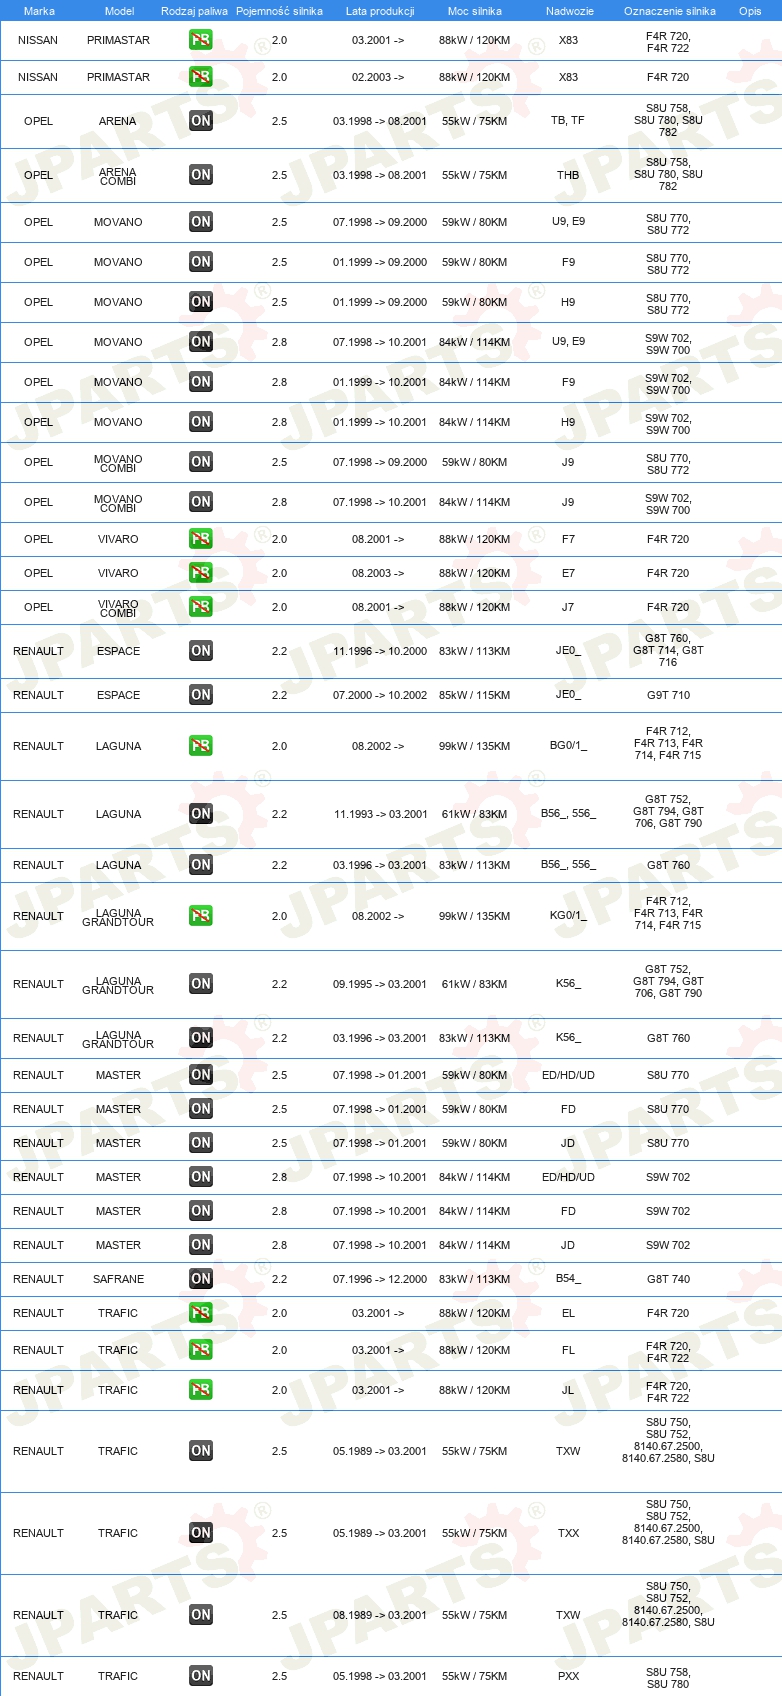Click the Oznaczenie silnika column header
Viewport: 782px width, 1696px height.
(670, 11)
